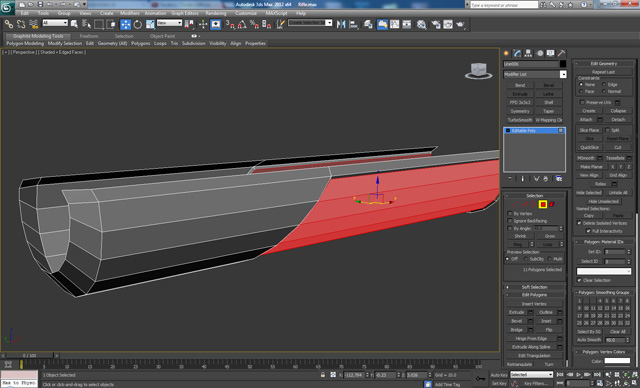Switch to the Motion command panel
640x388 pixels.
(x=540, y=53)
